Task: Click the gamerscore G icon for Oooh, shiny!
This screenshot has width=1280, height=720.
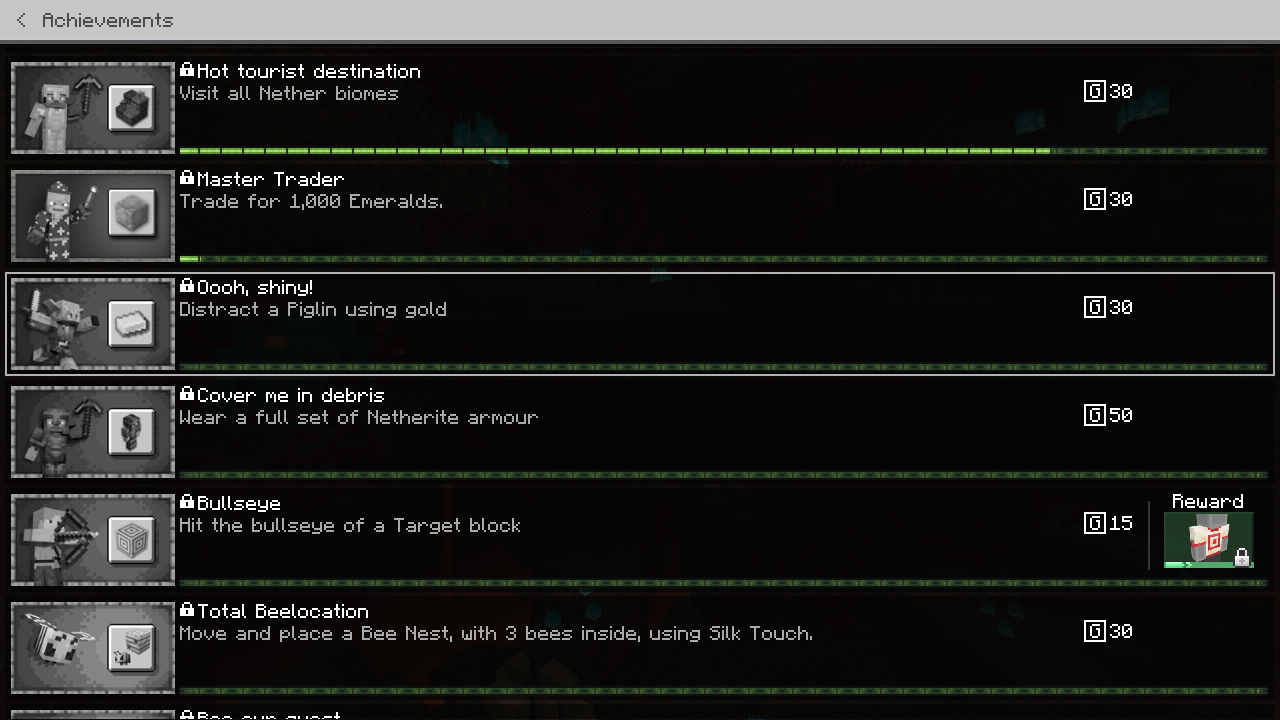Action: (1095, 307)
